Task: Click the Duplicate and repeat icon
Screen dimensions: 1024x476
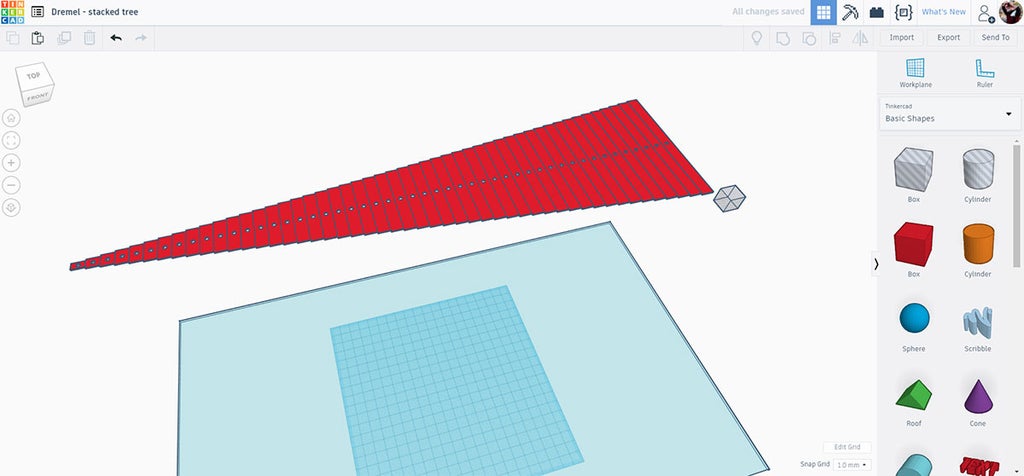Action: coord(64,38)
